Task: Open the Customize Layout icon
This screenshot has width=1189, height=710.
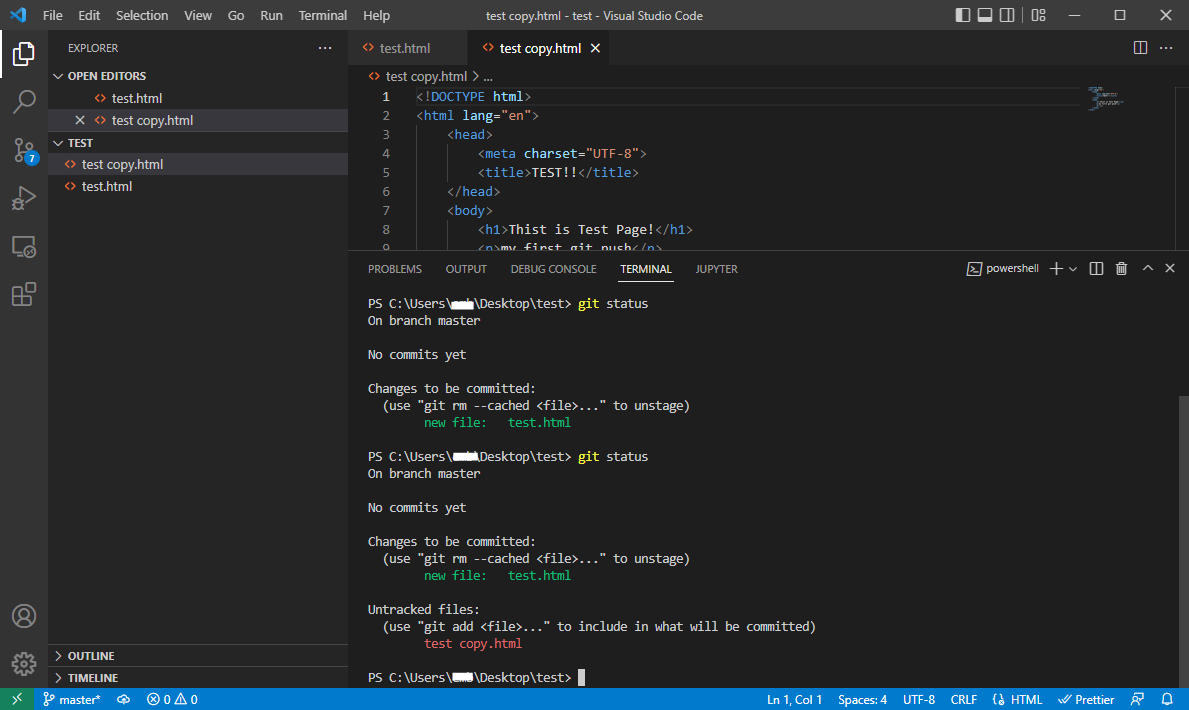Action: 1038,15
